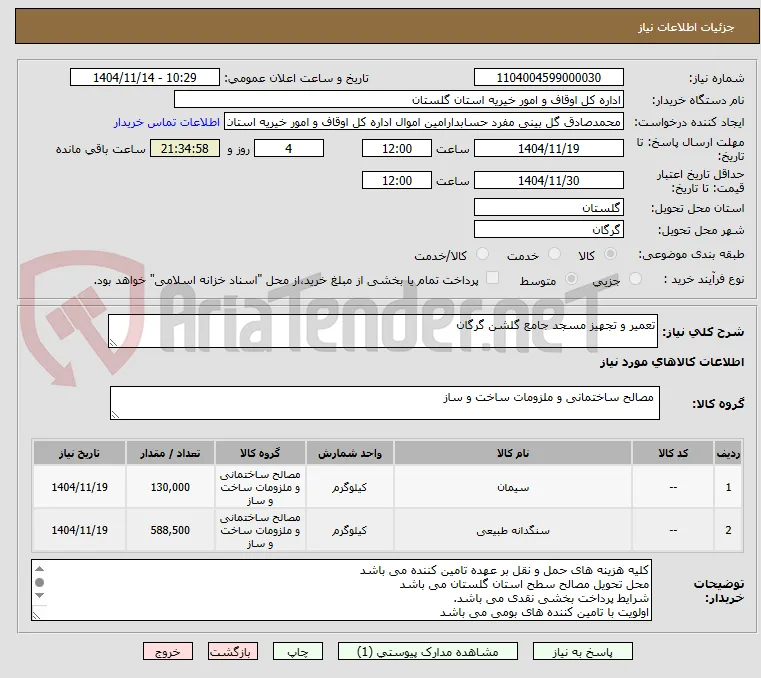The image size is (761, 678).
Task: Click the سیمان item name cell
Action: coord(513,487)
